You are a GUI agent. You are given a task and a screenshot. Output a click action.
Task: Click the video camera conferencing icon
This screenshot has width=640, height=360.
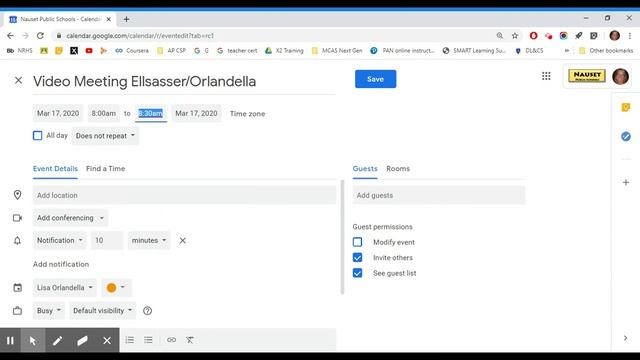[x=18, y=218]
